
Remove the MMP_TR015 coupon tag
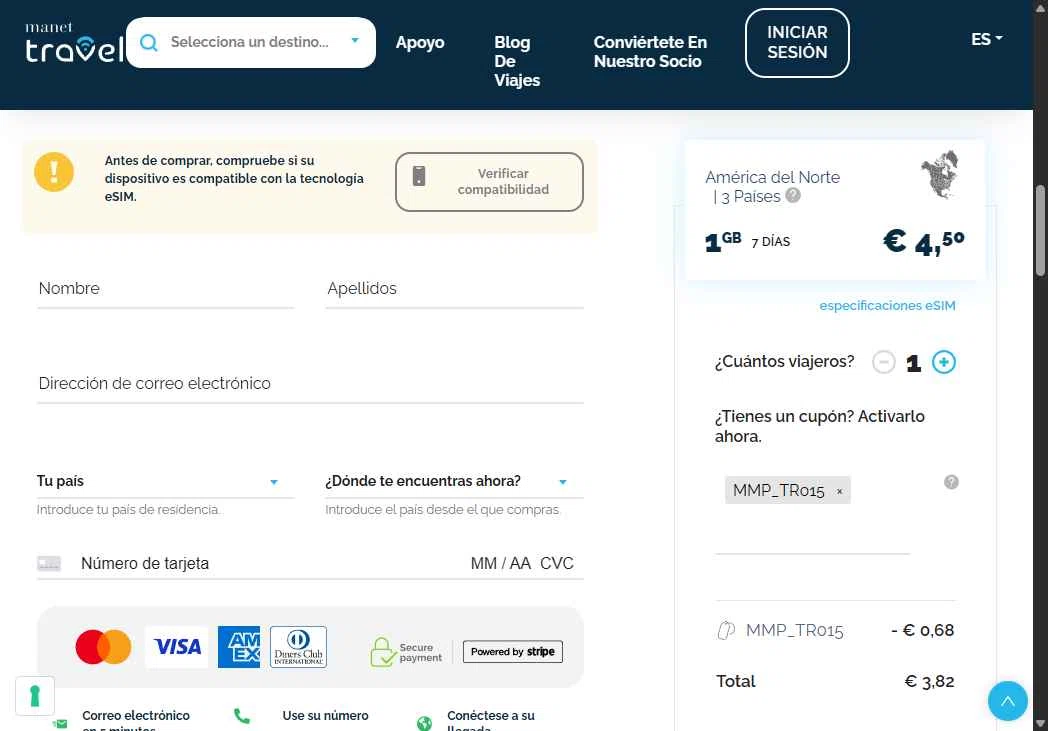[x=839, y=491]
